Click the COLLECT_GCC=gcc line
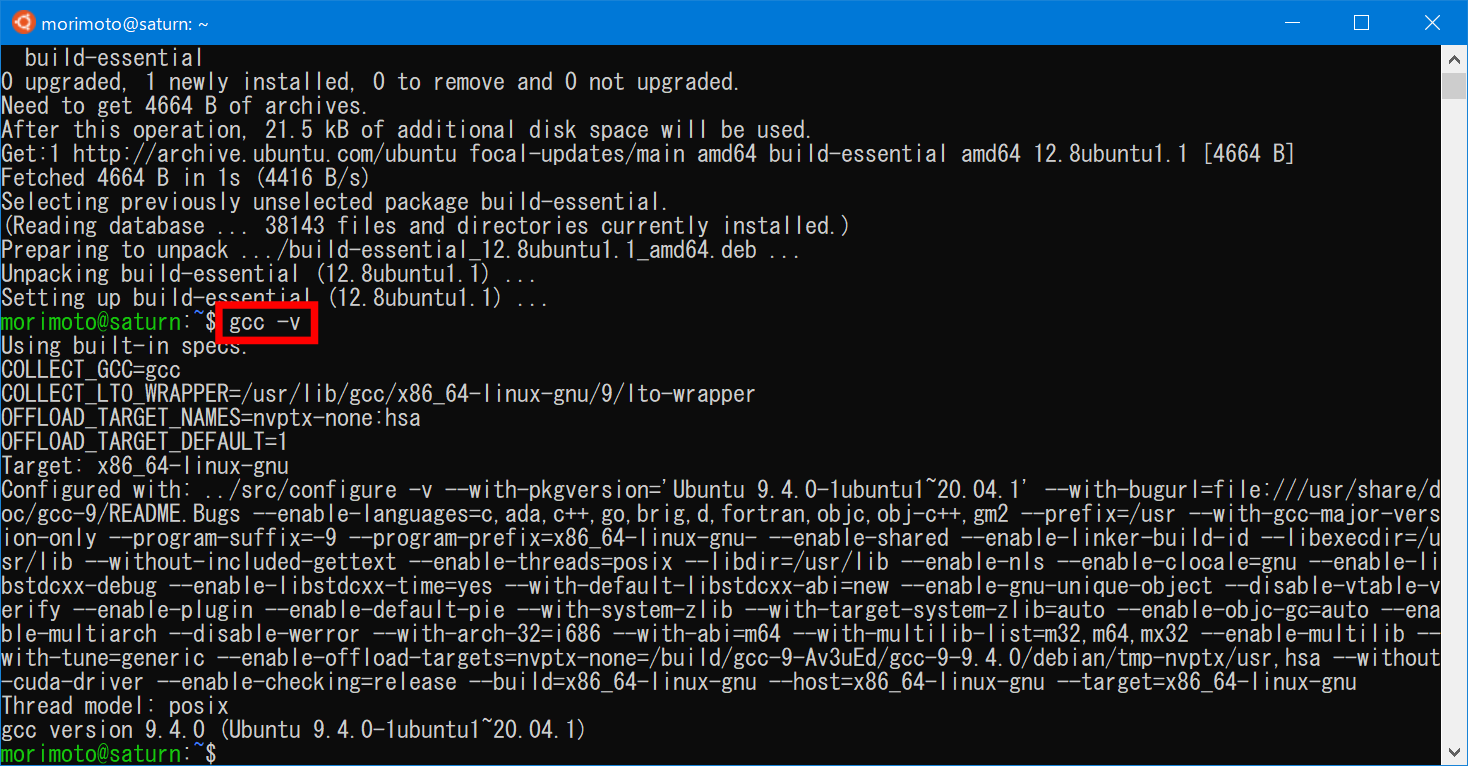 (91, 370)
